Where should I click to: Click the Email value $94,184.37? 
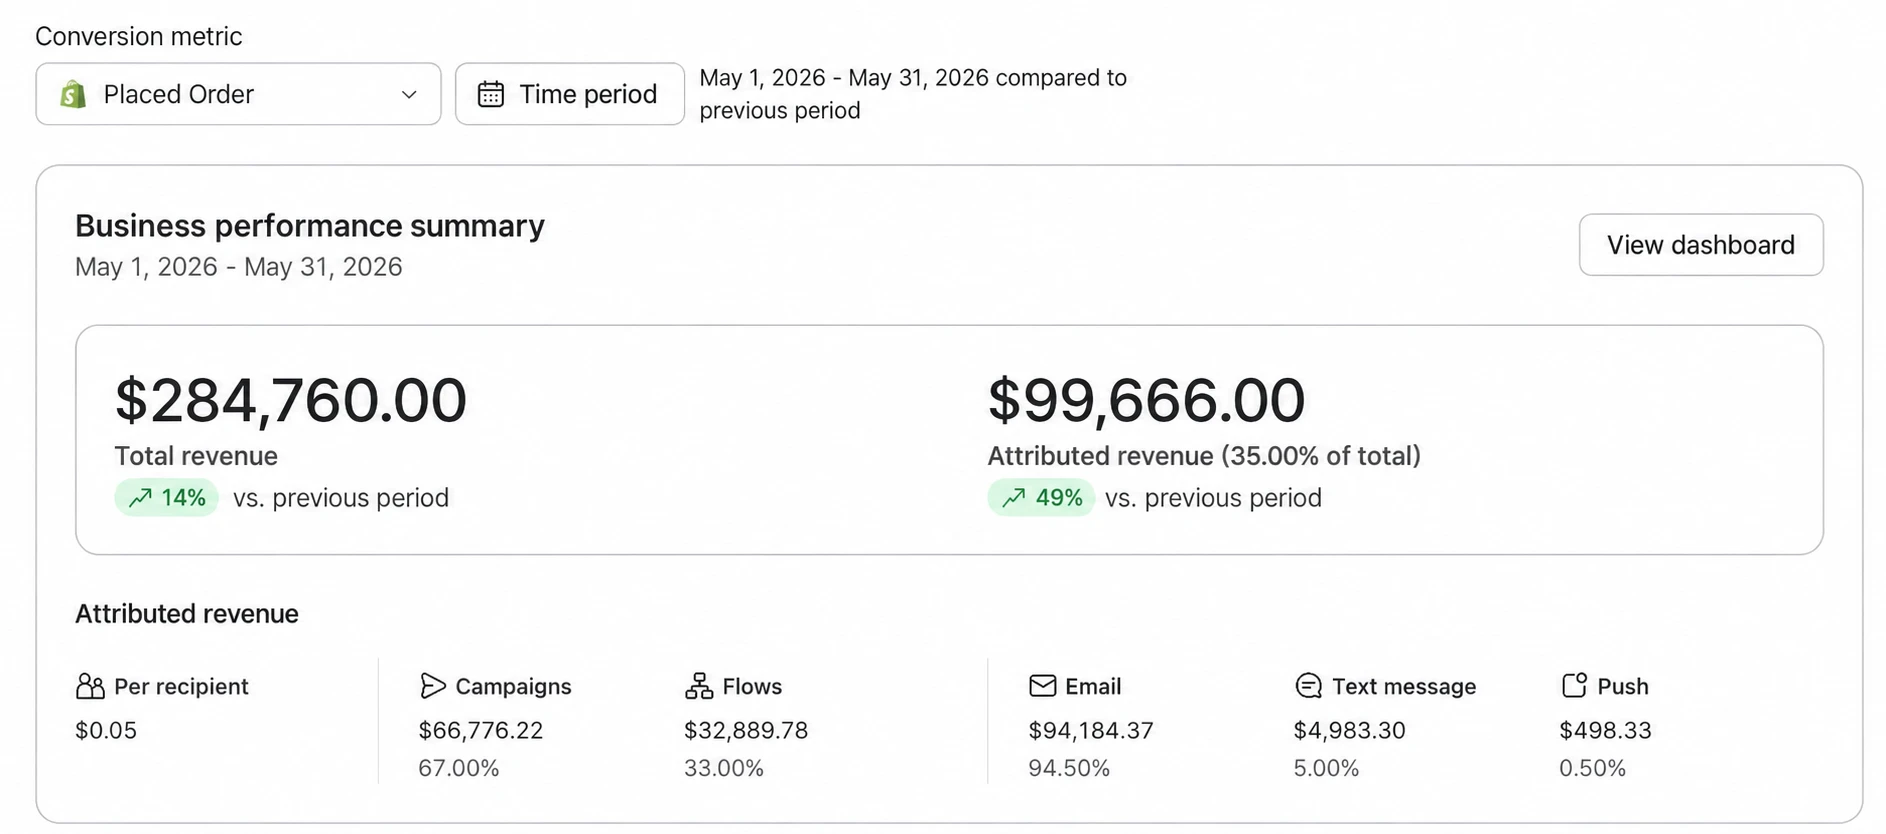coord(1091,730)
